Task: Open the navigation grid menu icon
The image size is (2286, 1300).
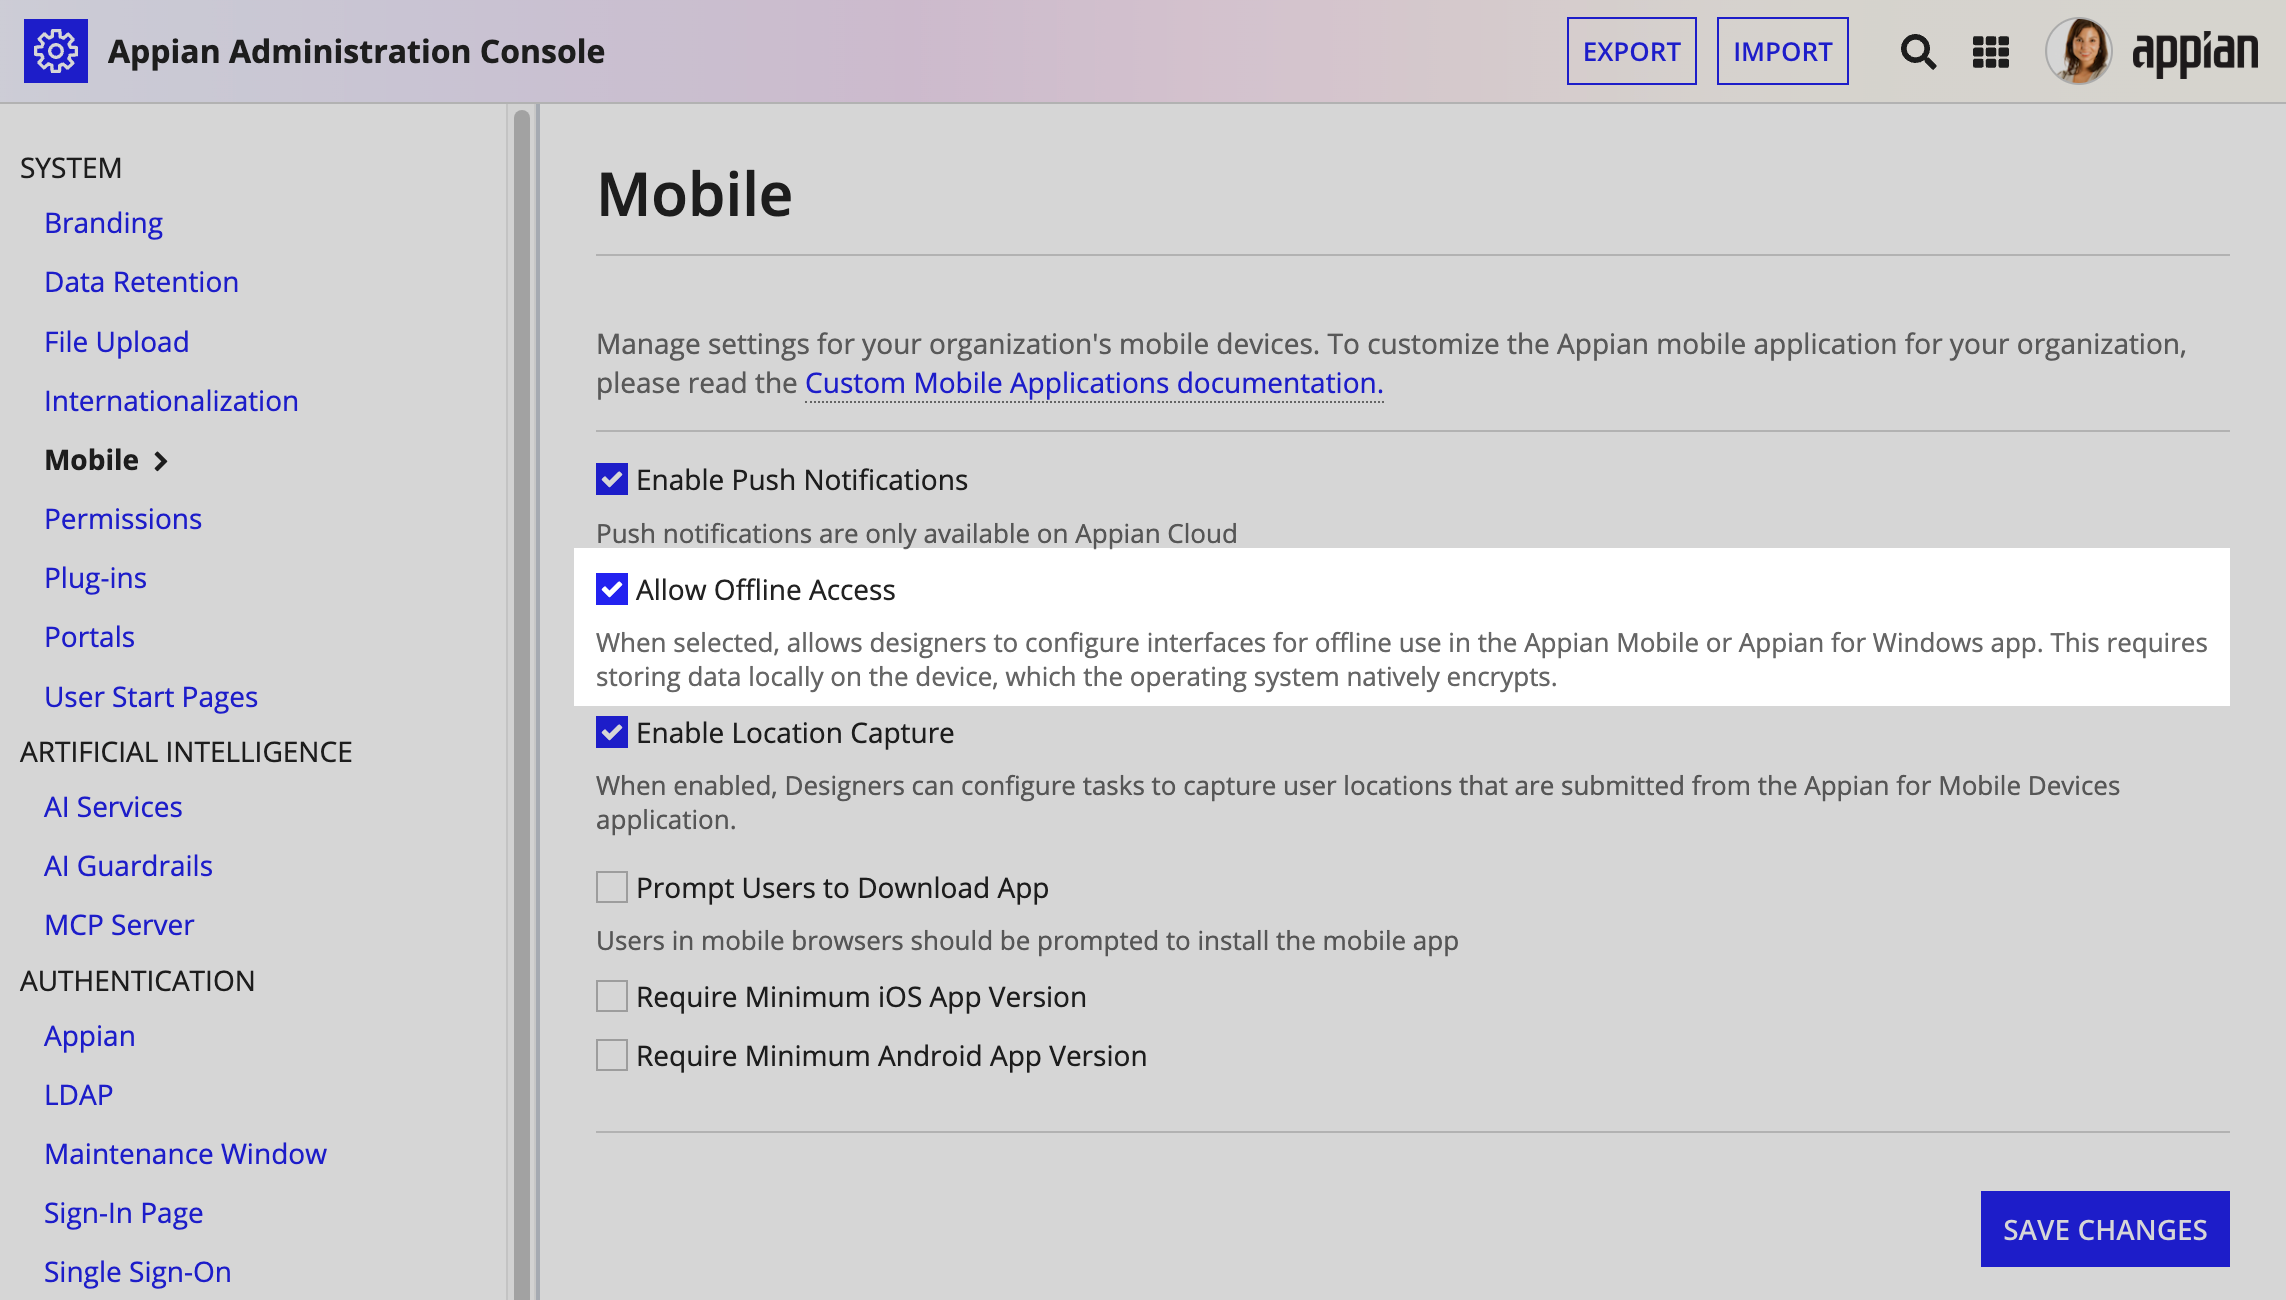Action: tap(1990, 51)
